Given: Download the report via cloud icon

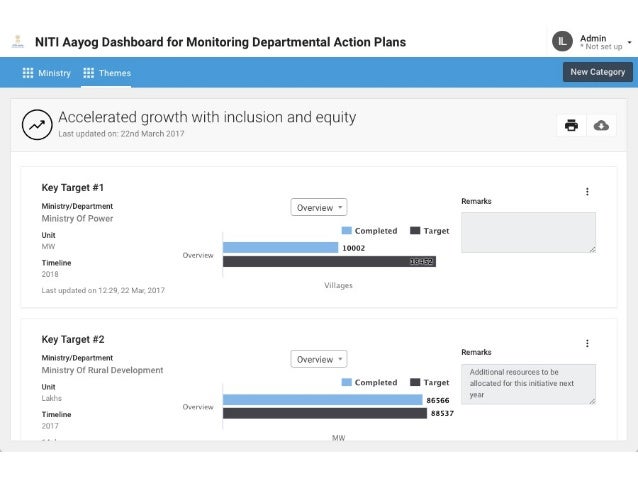Looking at the screenshot, I should (601, 125).
